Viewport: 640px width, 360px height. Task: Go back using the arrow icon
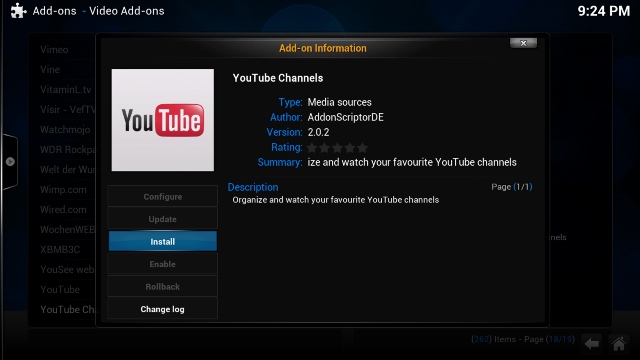click(x=591, y=344)
